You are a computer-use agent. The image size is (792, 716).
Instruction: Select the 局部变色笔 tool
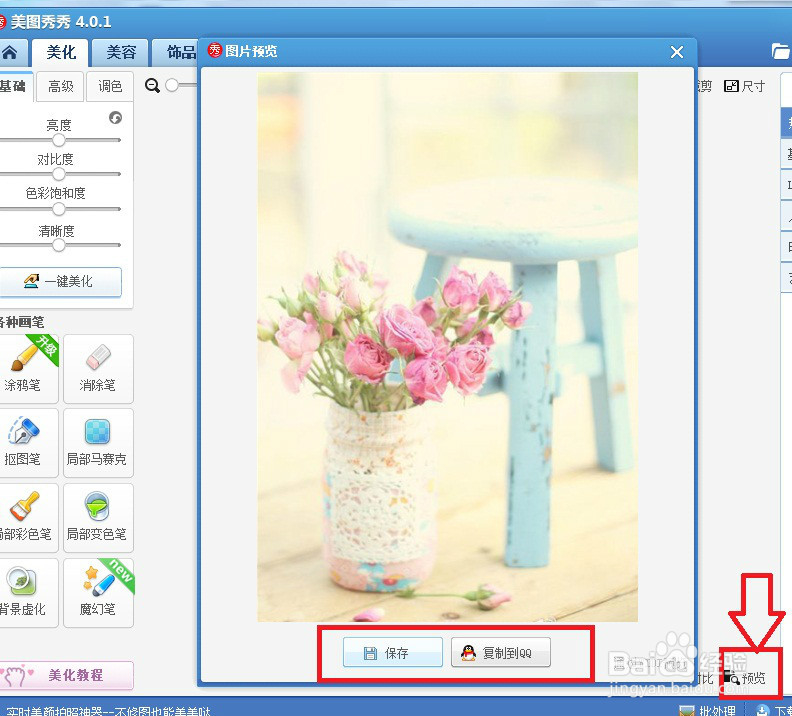click(x=98, y=518)
